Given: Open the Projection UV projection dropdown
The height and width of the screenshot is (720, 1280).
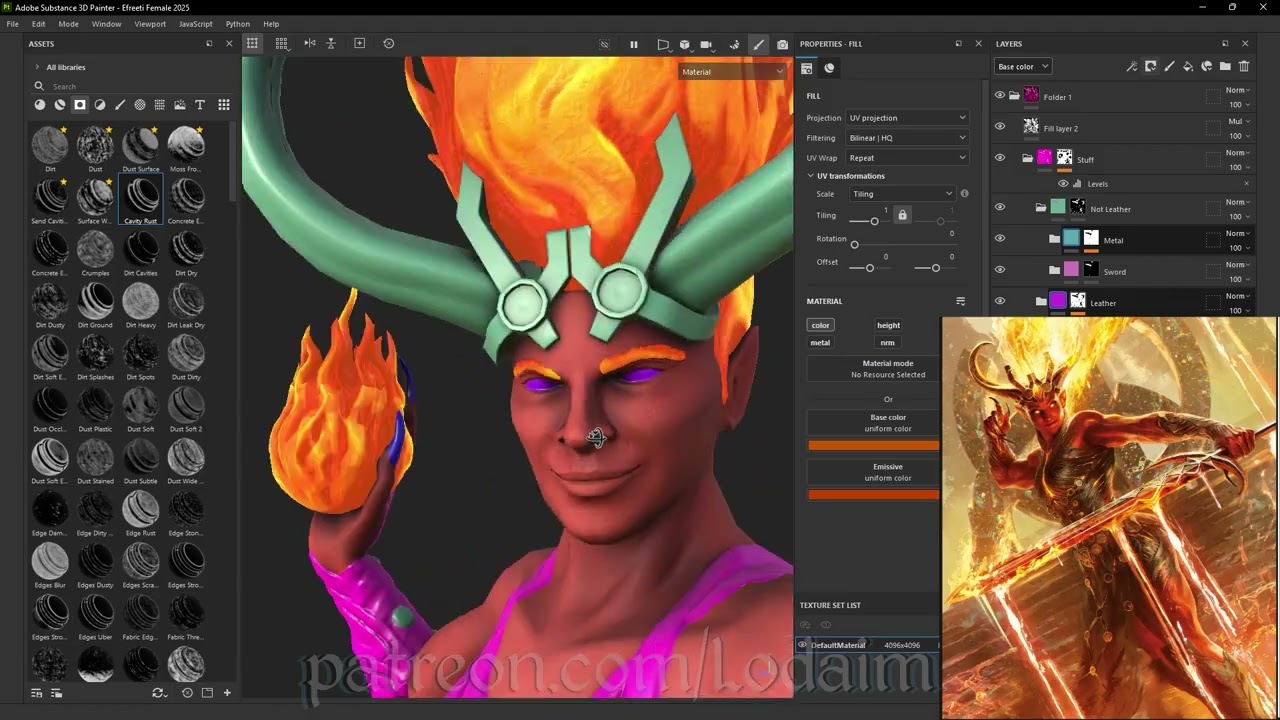Looking at the screenshot, I should tap(907, 118).
